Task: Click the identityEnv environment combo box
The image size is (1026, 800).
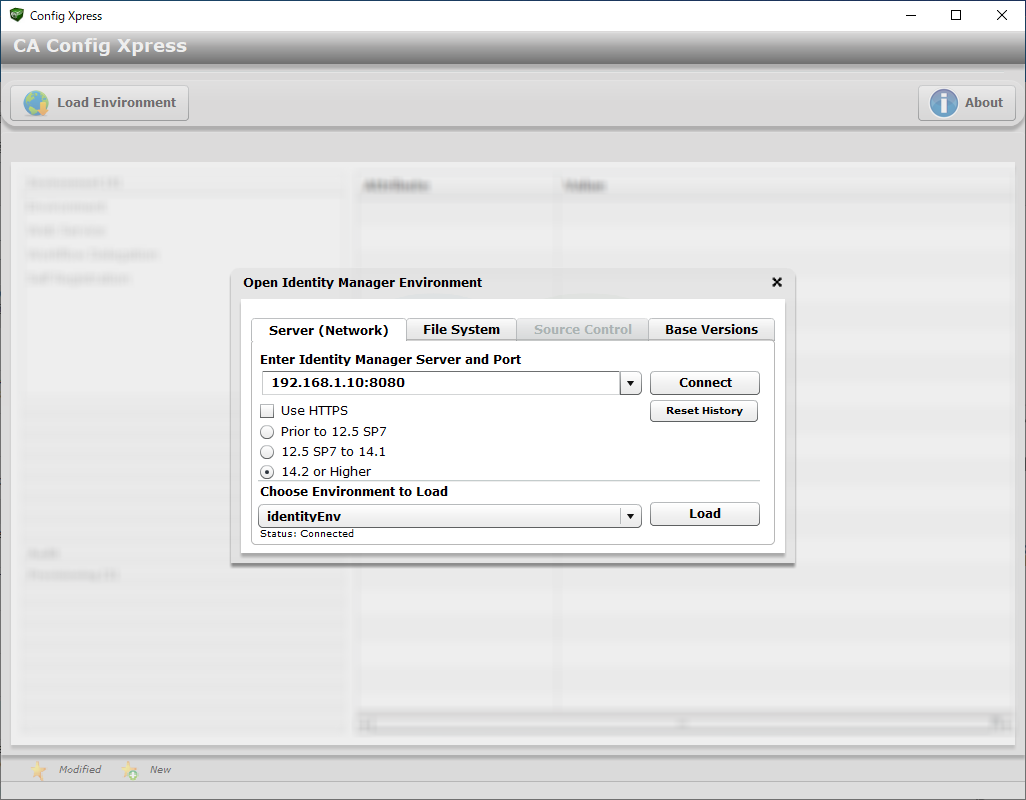Action: click(x=450, y=516)
